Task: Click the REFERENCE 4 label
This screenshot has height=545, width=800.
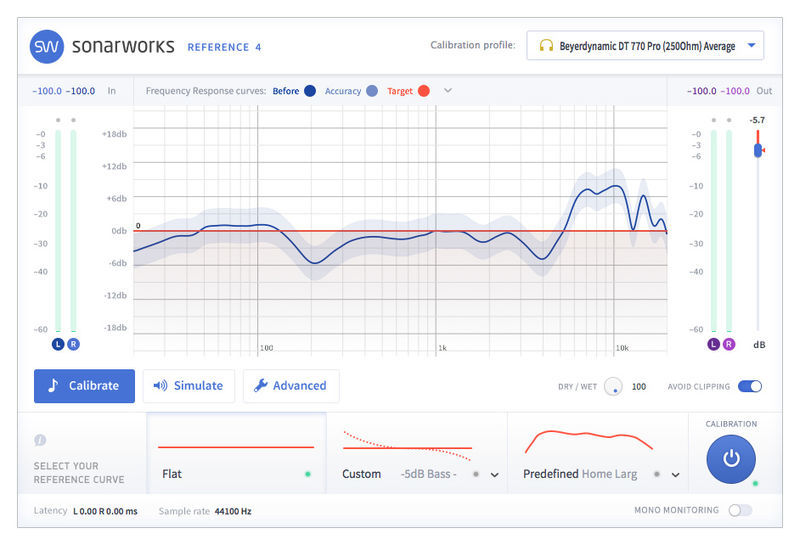Action: pos(224,47)
